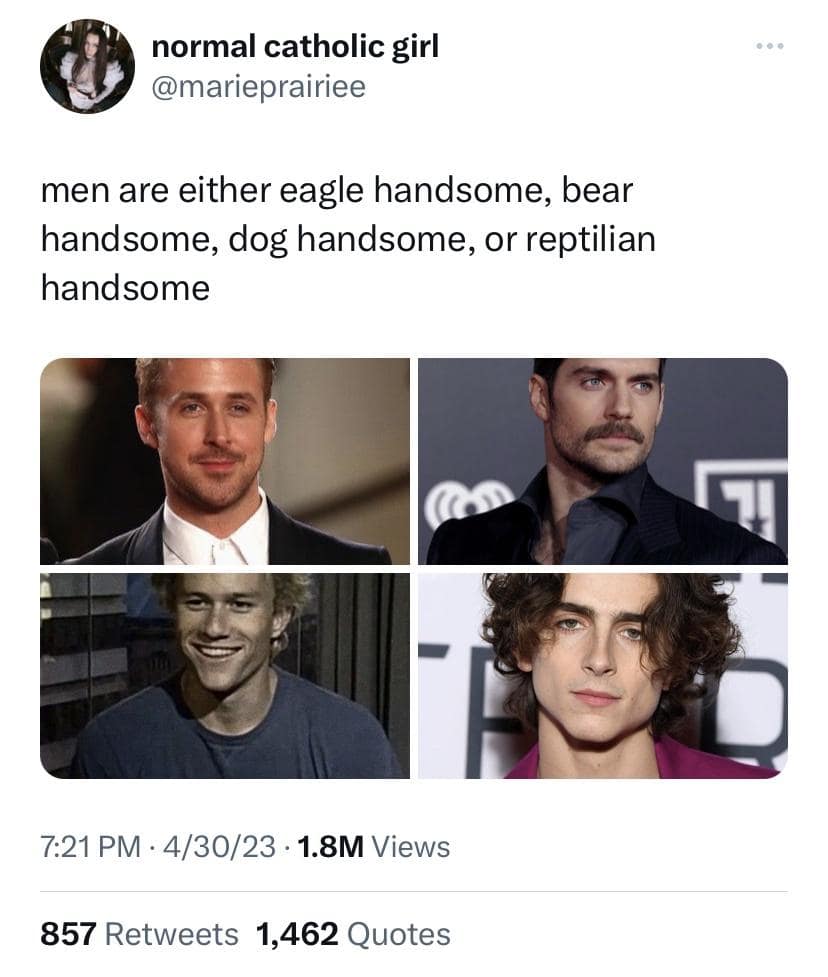Click the 7:21 PM timestamp
Viewport: 828px width, 977px height.
tap(90, 848)
